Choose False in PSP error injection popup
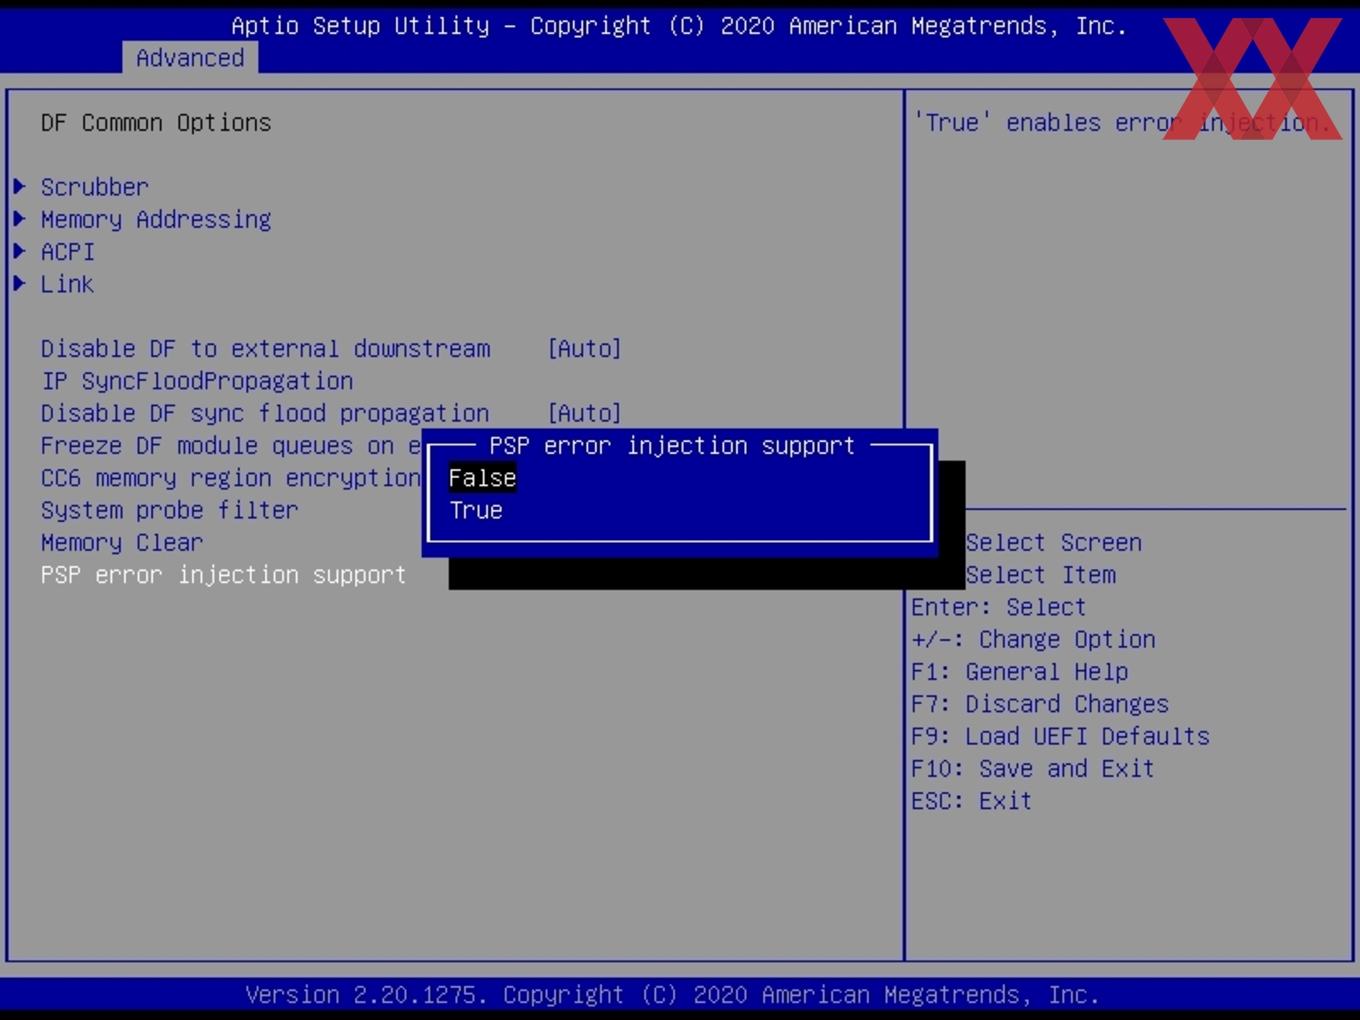 (482, 478)
